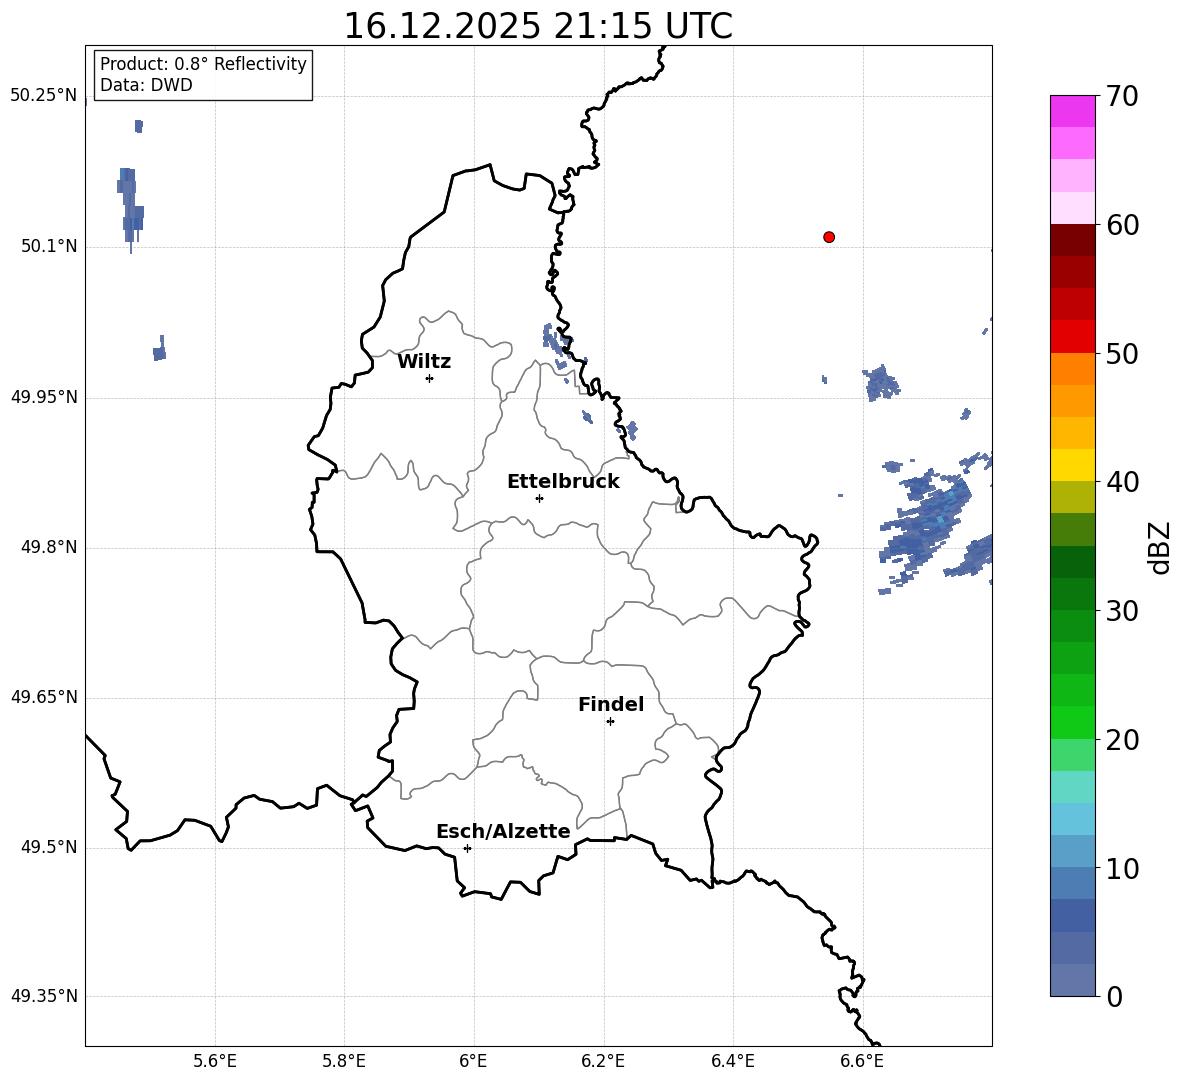Click the 5.6°E longitude label

click(x=215, y=1061)
